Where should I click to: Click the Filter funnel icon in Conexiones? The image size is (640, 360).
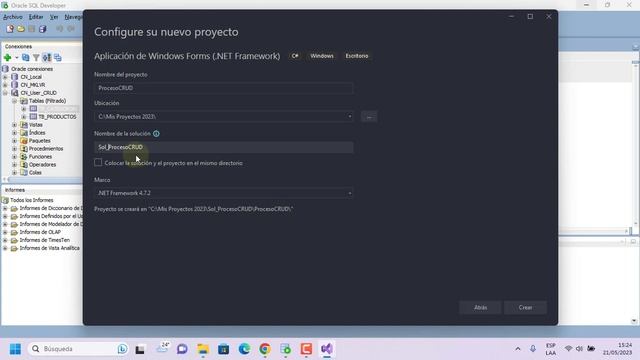[36, 58]
